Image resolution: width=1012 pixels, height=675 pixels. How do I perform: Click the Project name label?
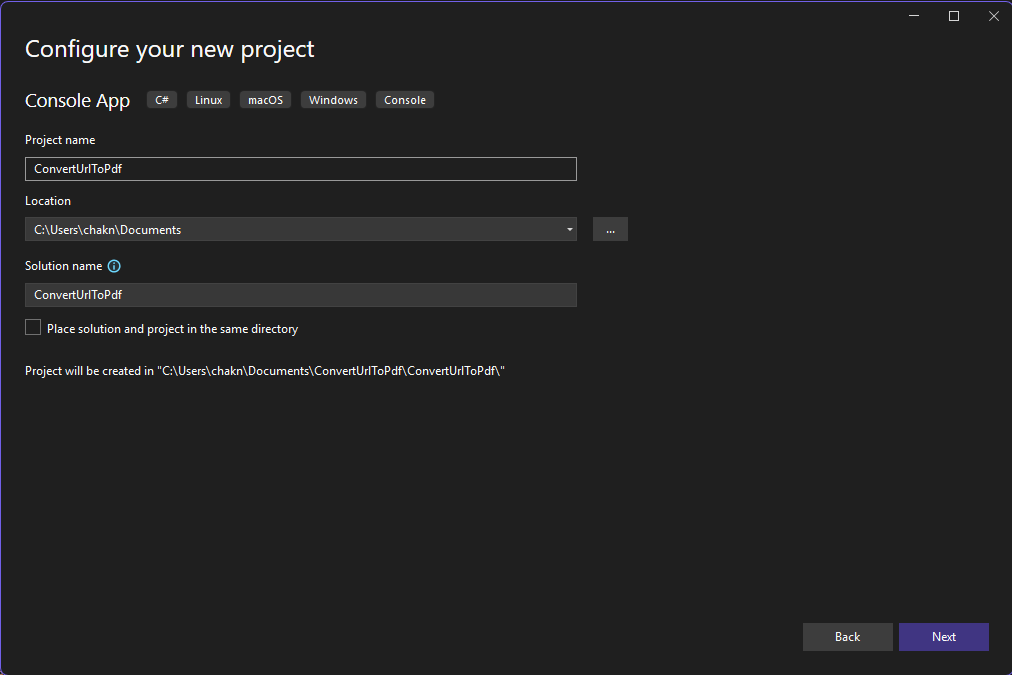pyautogui.click(x=60, y=140)
